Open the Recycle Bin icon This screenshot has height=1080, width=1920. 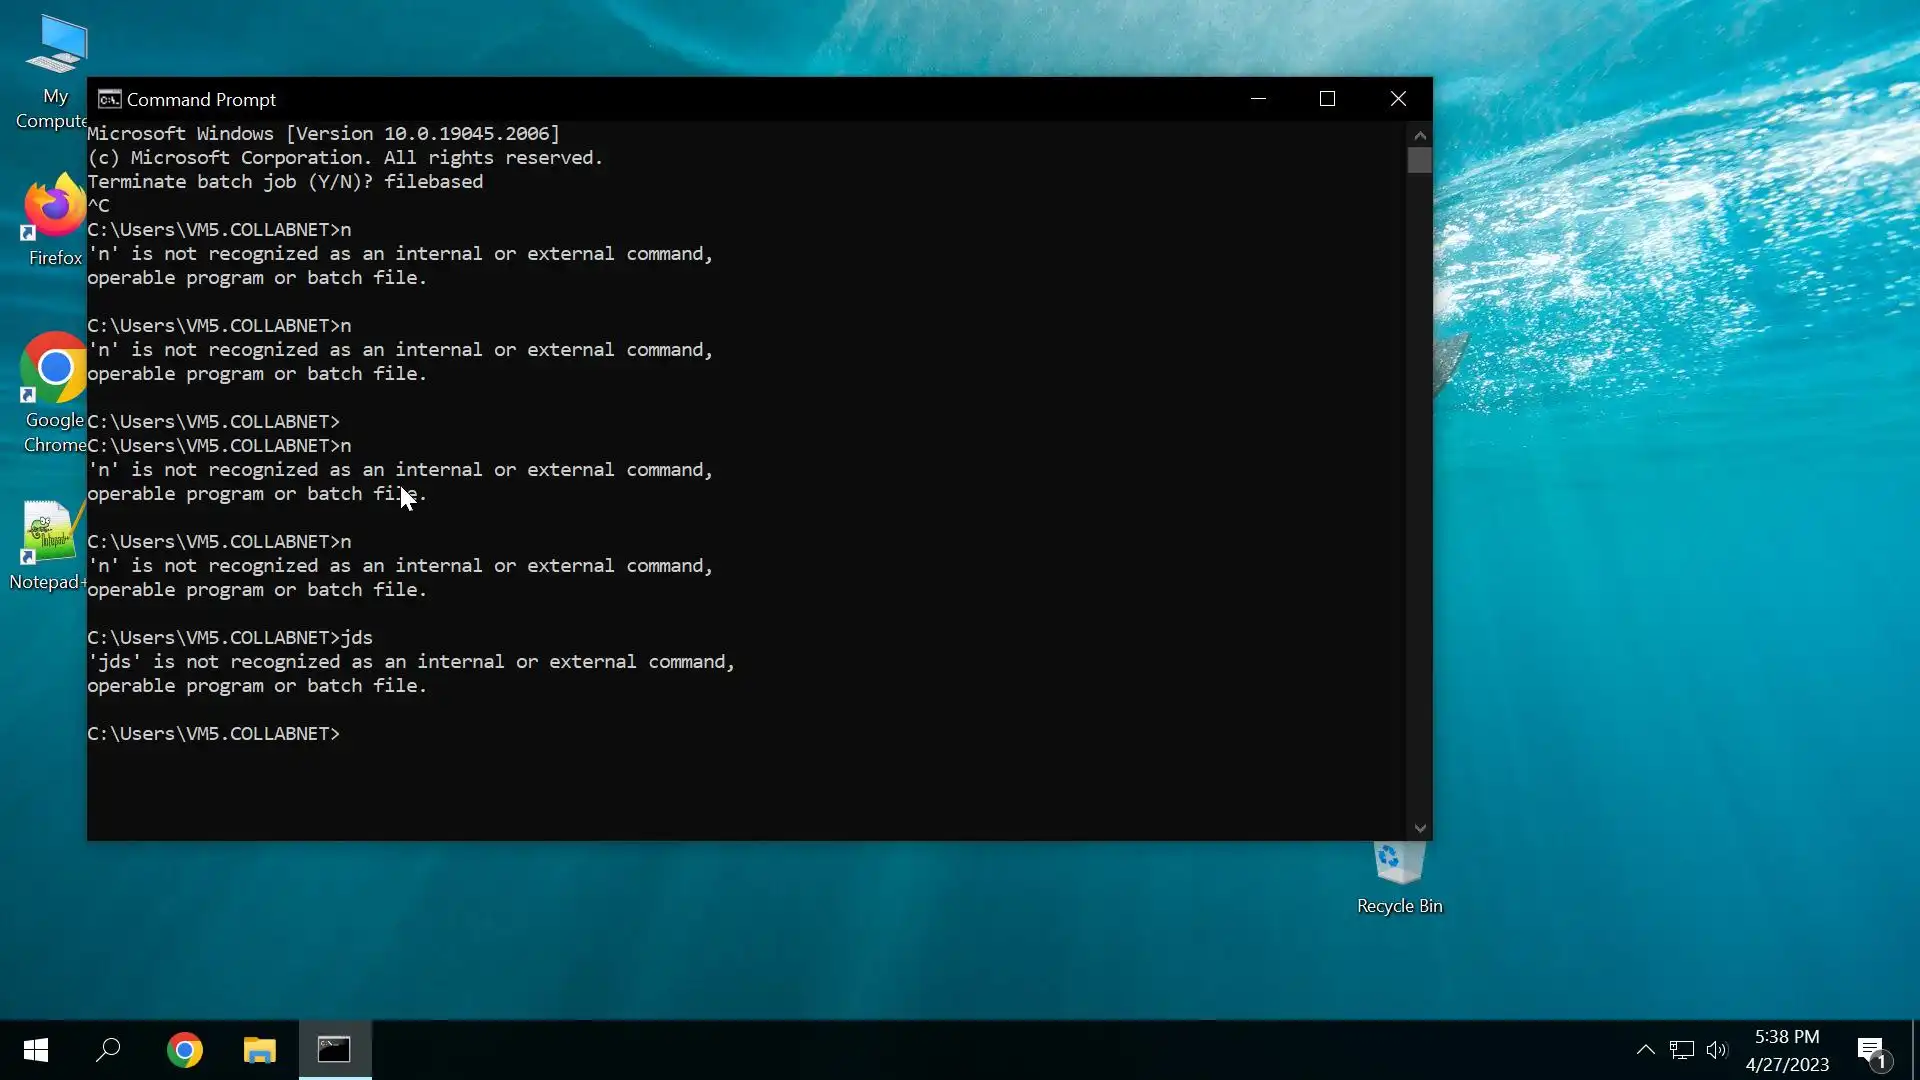[1399, 862]
